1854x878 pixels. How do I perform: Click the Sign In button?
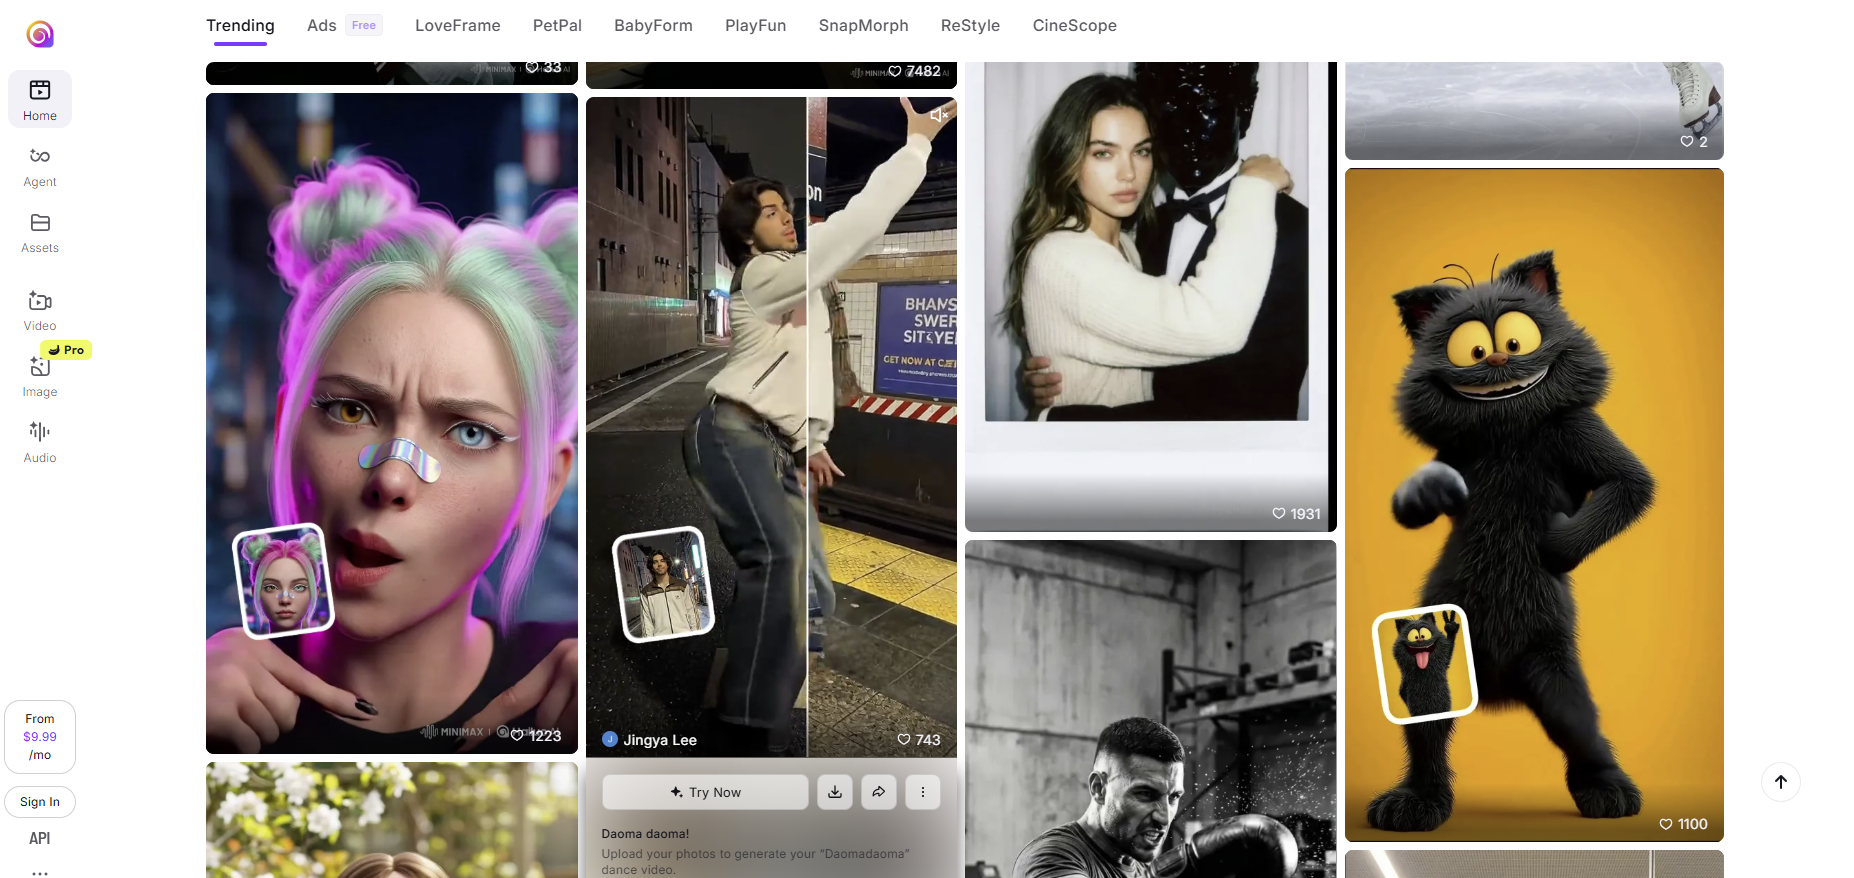[x=40, y=802]
